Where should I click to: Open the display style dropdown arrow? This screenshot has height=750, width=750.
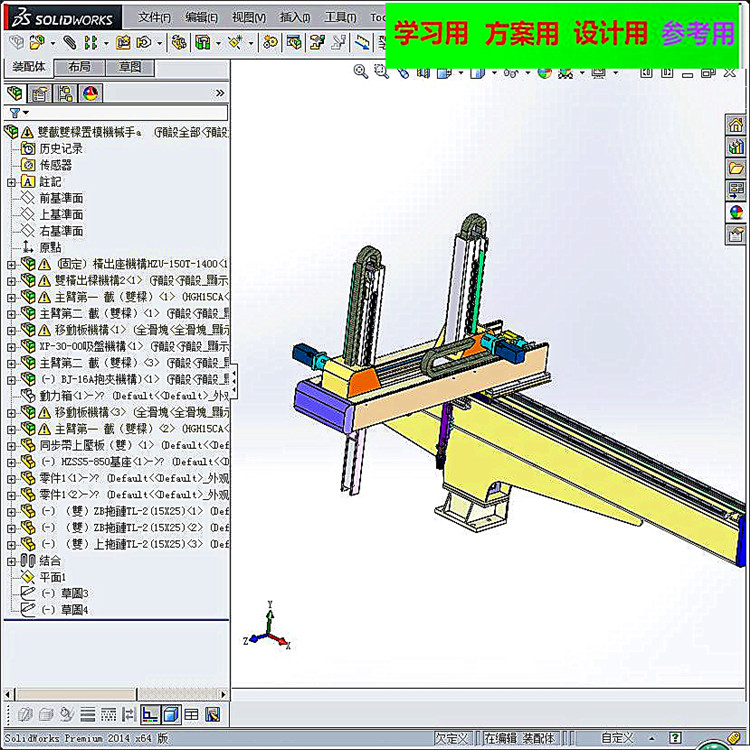point(495,73)
